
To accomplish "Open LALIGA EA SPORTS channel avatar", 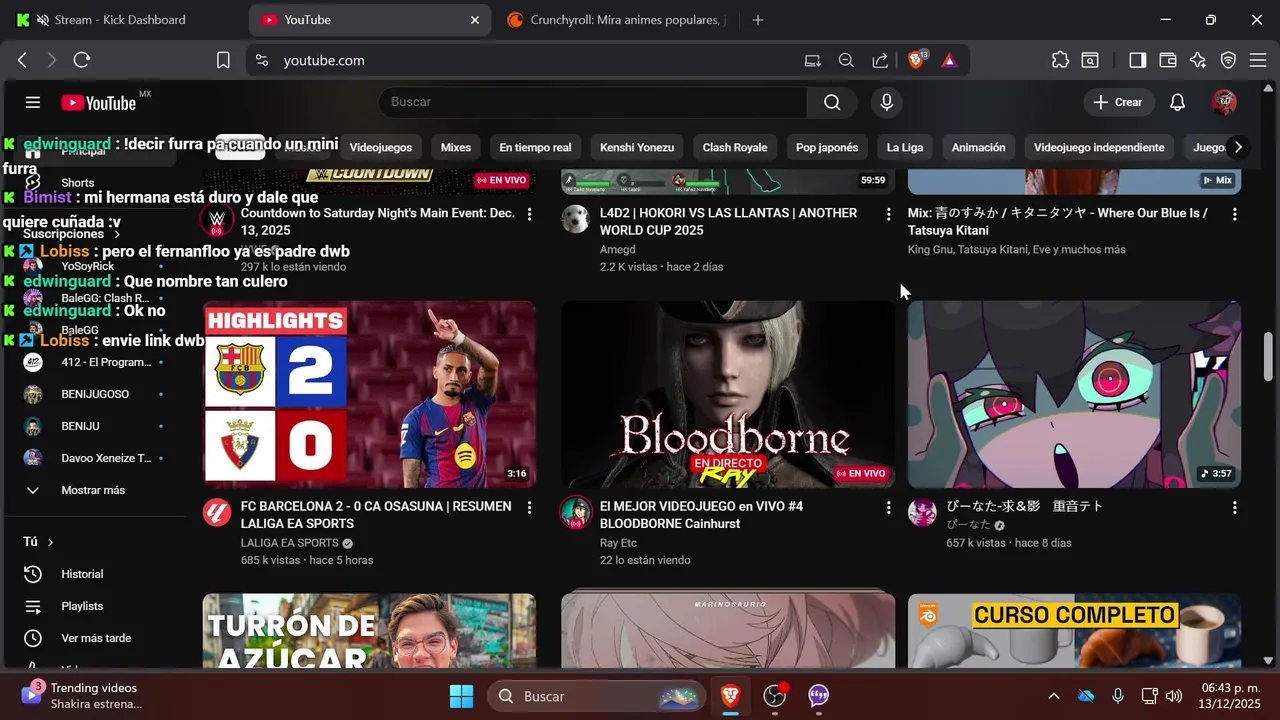I will 217,513.
